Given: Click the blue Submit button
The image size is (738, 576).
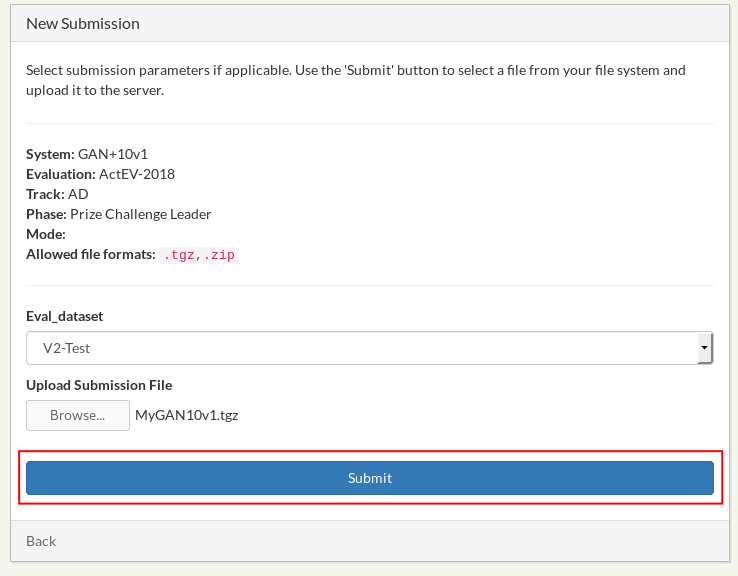Looking at the screenshot, I should [369, 478].
